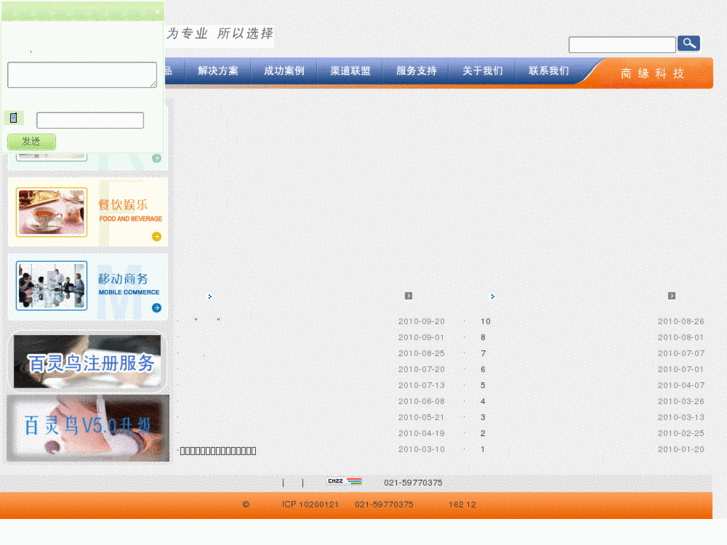Select the news row dated 2010-05-21
This screenshot has height=545, width=727.
click(x=311, y=417)
